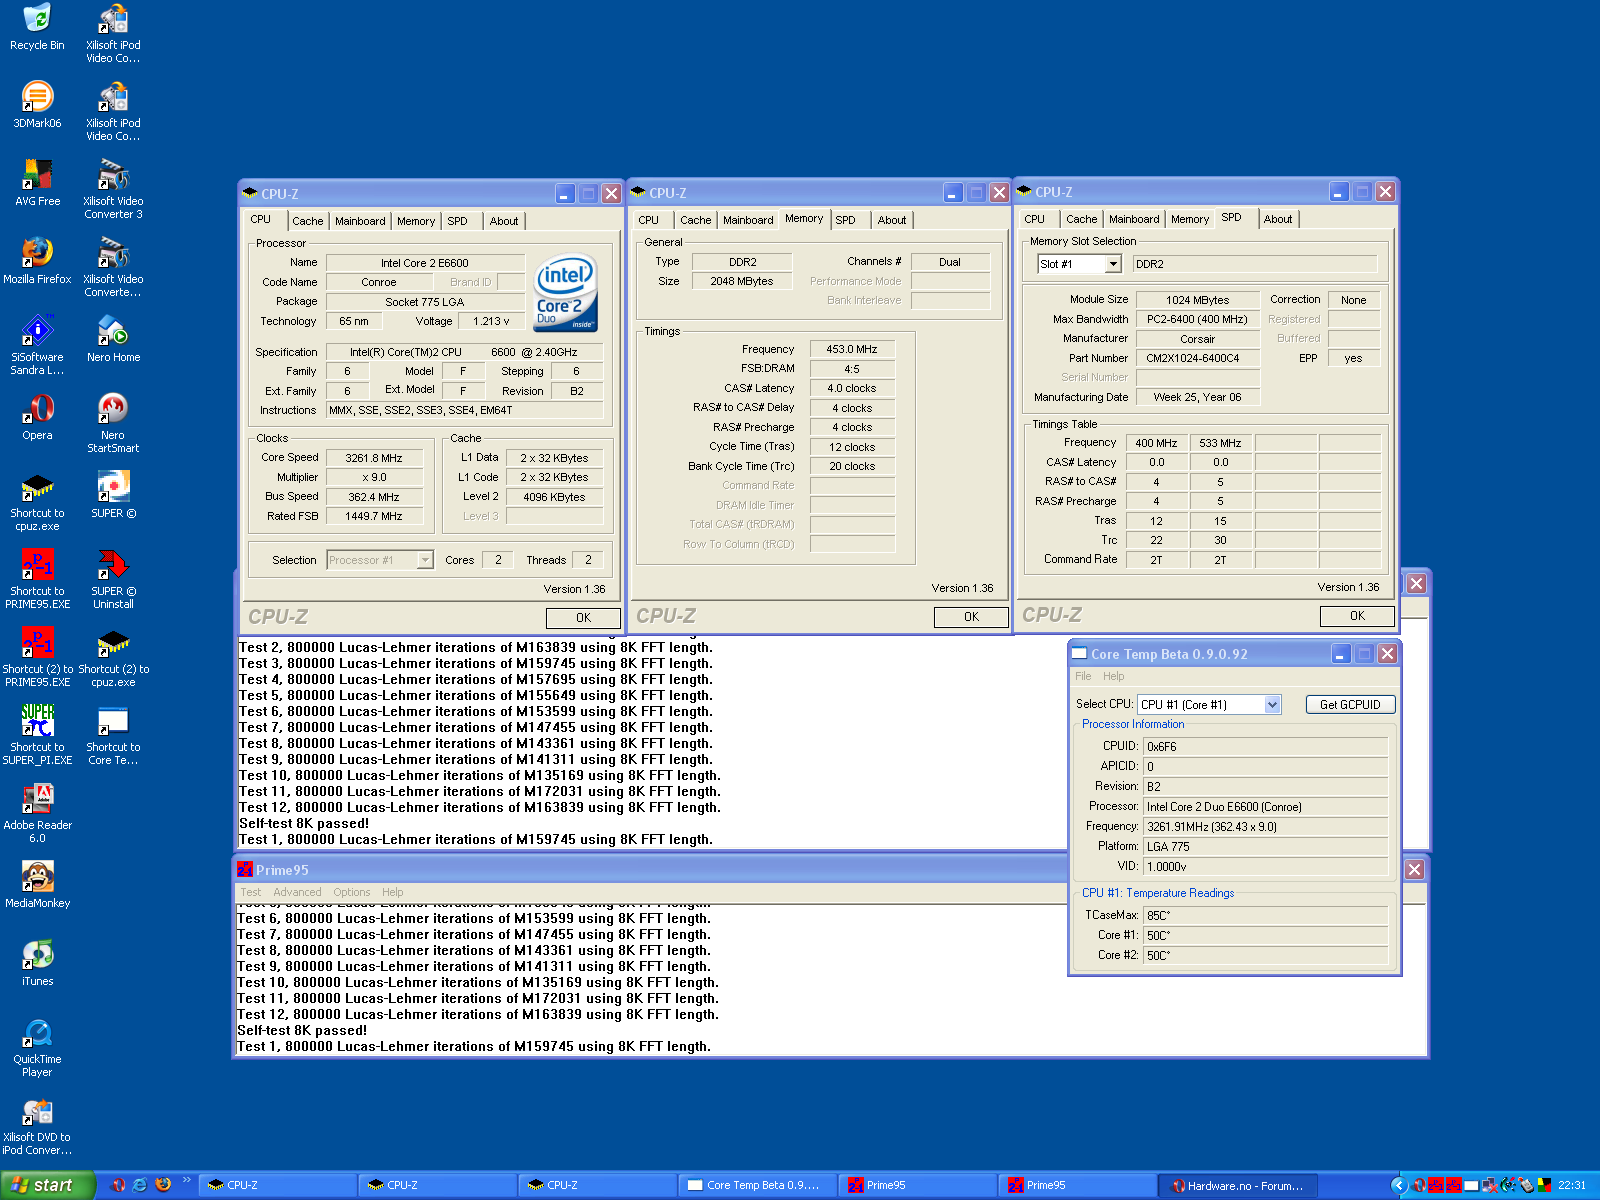Select the Nero Home desktop icon
The height and width of the screenshot is (1200, 1600).
[x=113, y=340]
